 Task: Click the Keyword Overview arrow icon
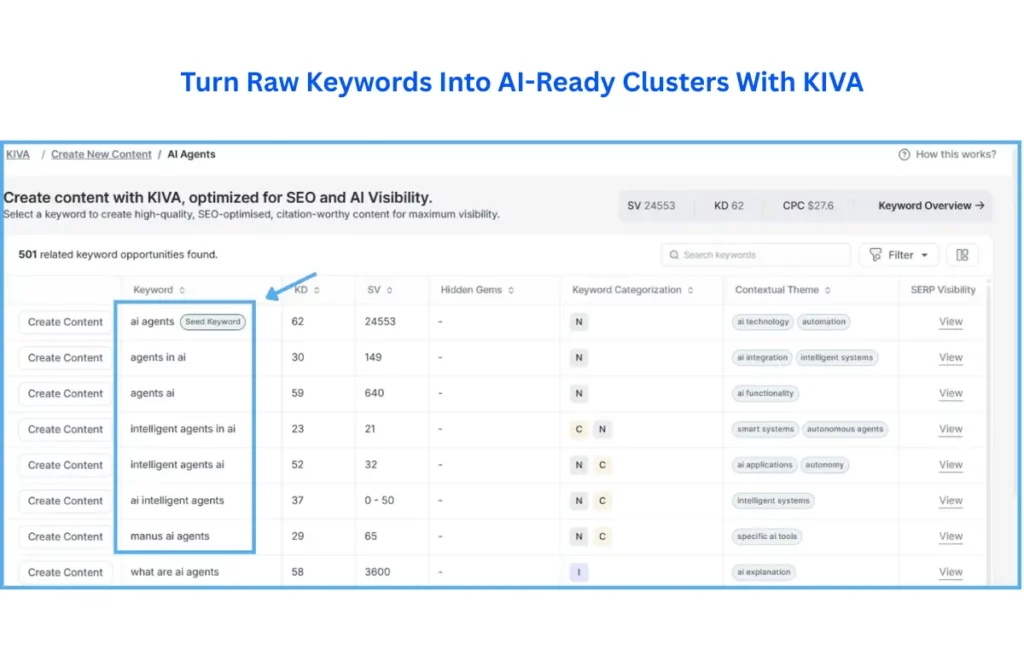(x=978, y=206)
